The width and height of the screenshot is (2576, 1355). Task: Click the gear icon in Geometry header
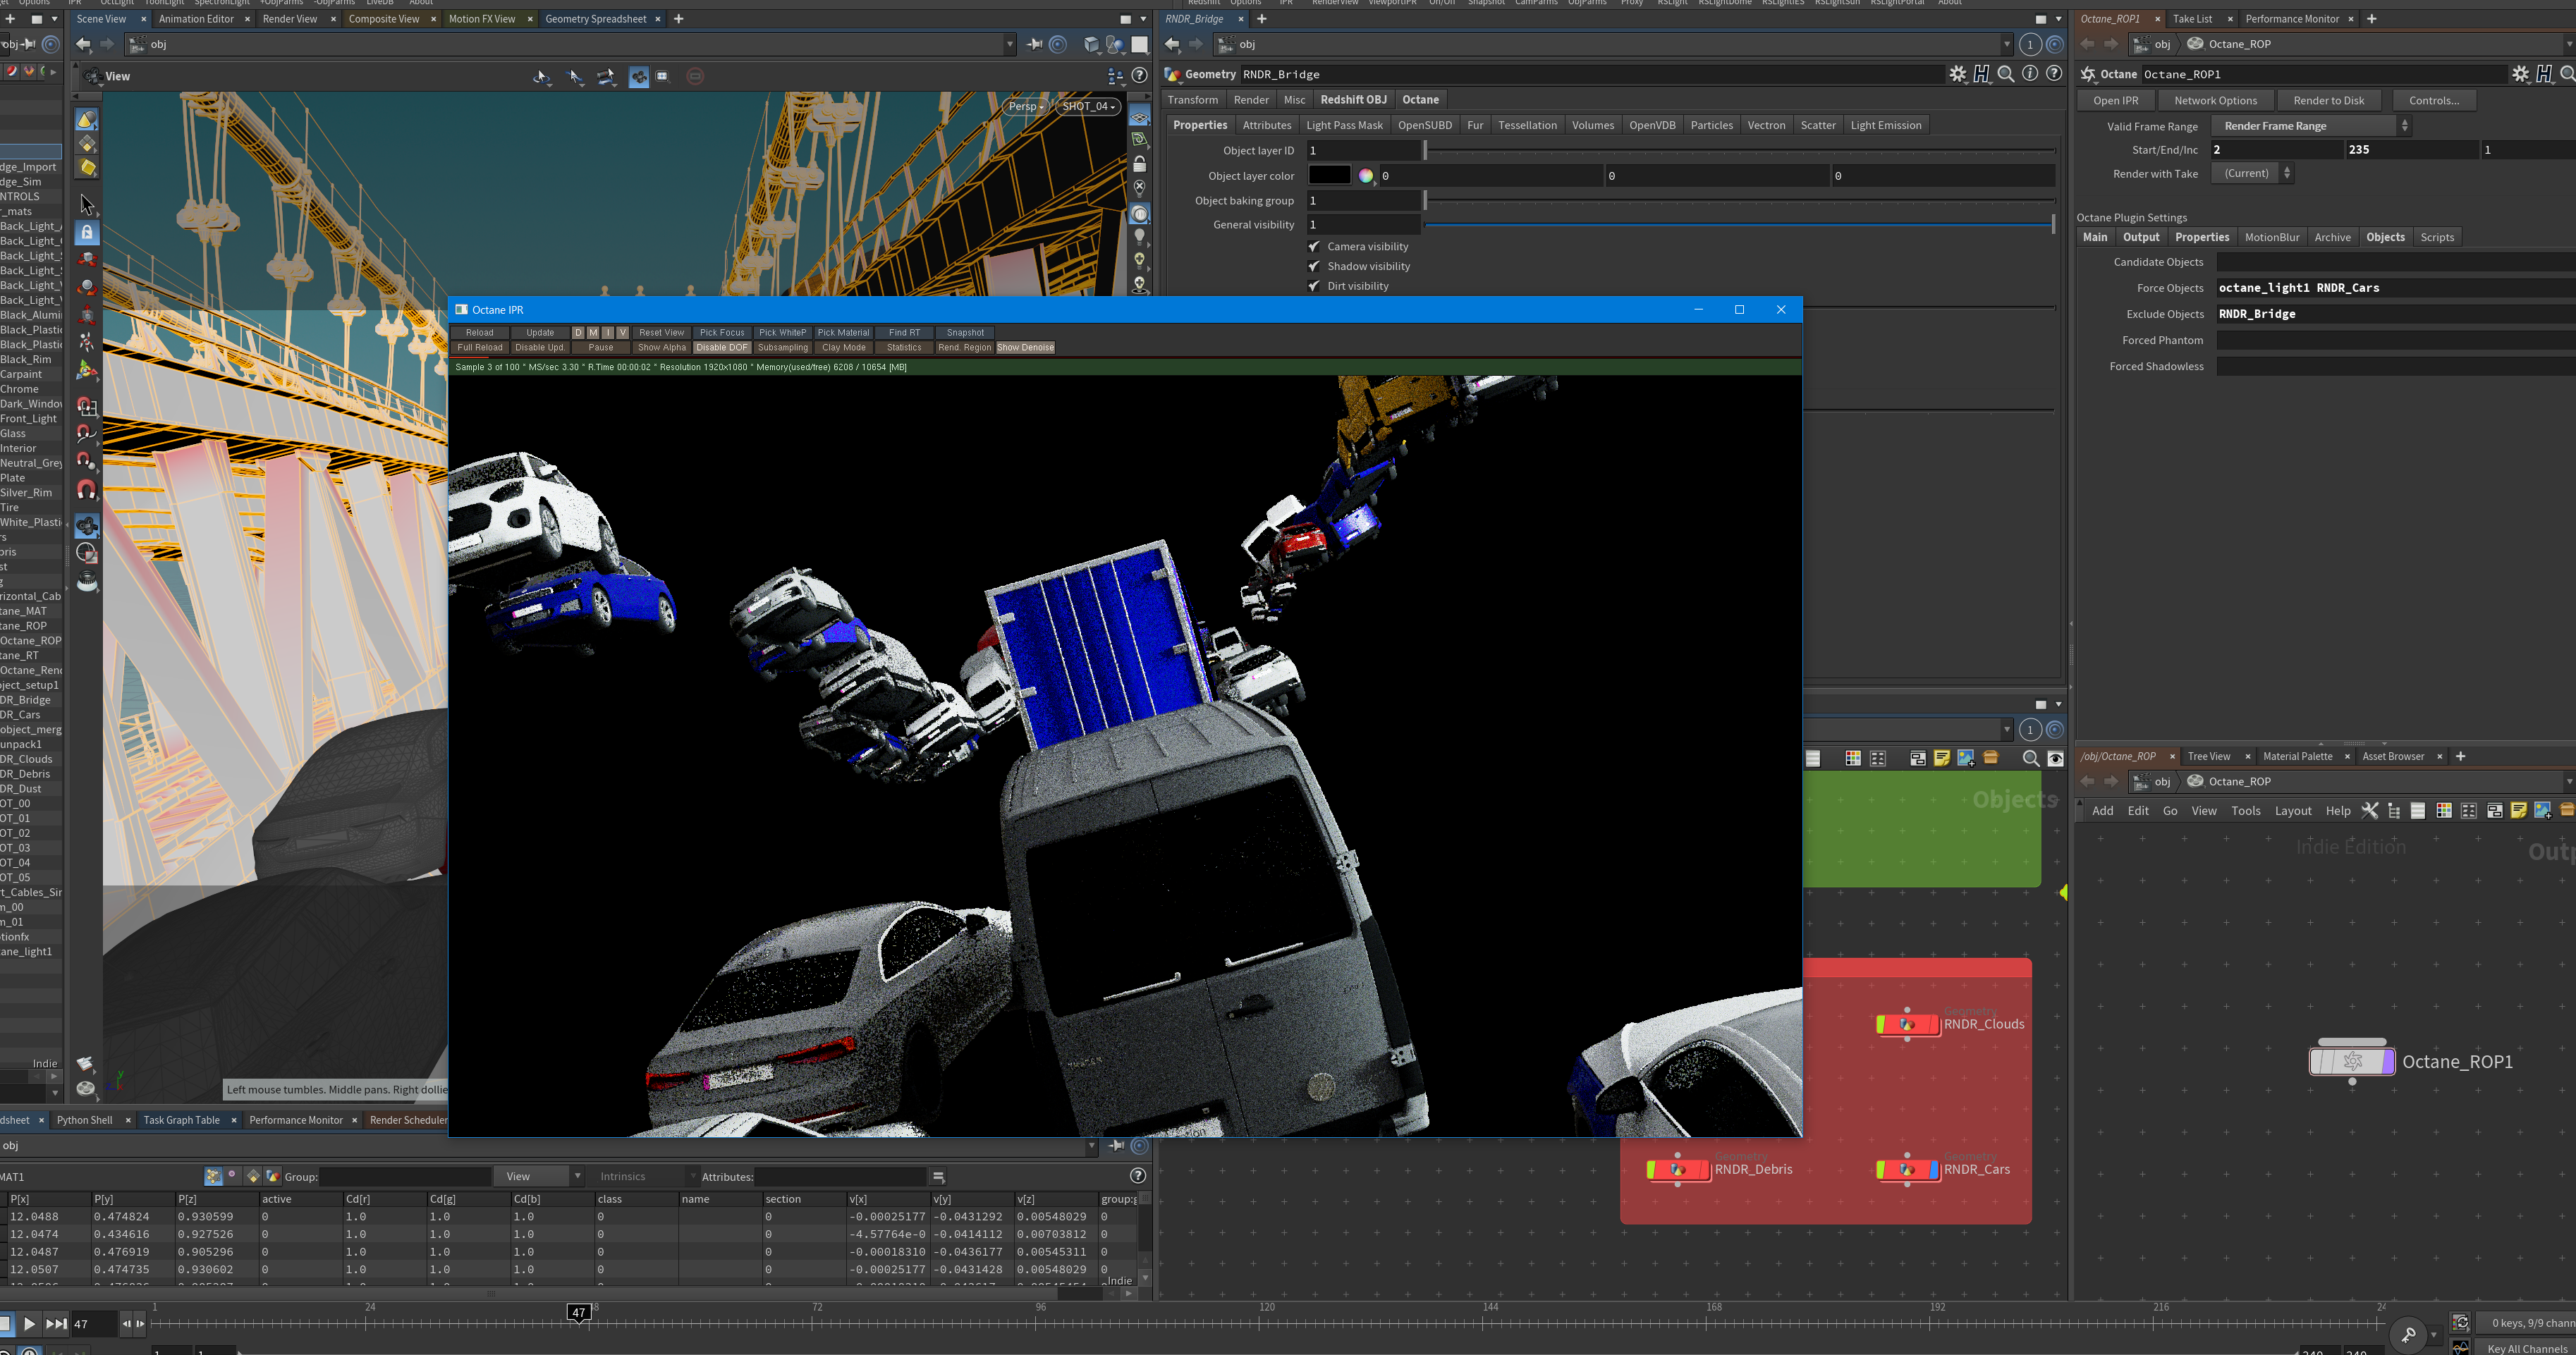click(x=1957, y=74)
